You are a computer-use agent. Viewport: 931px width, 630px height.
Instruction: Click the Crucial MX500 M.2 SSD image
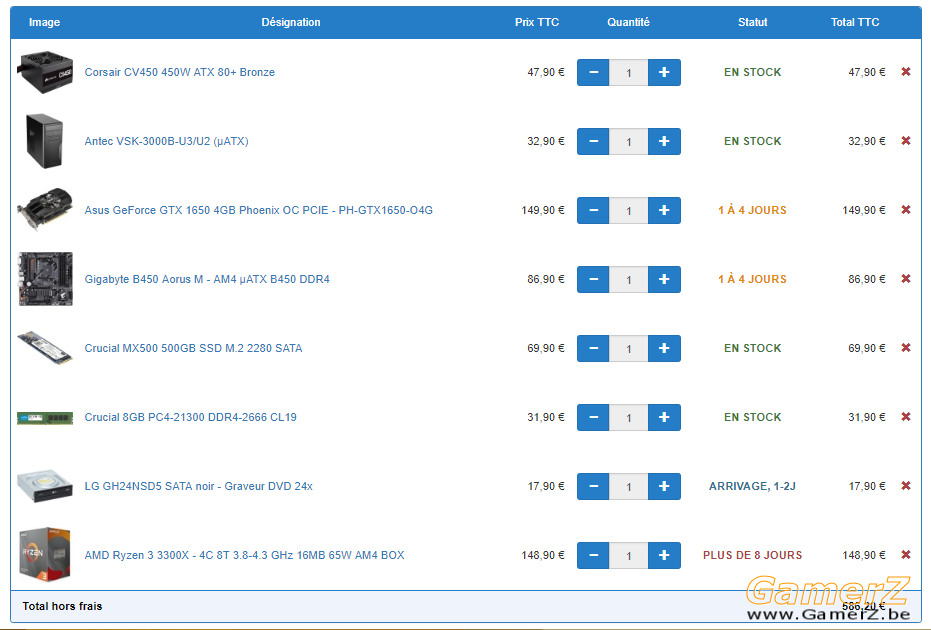[x=45, y=348]
